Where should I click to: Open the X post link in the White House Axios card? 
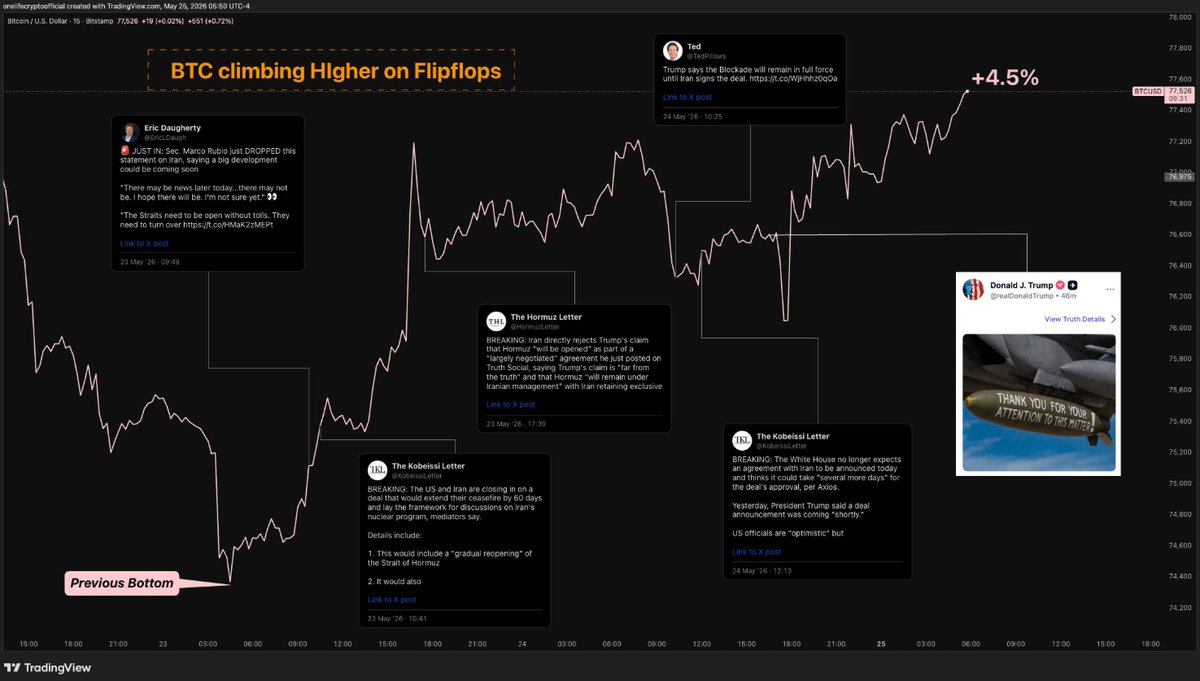click(757, 551)
